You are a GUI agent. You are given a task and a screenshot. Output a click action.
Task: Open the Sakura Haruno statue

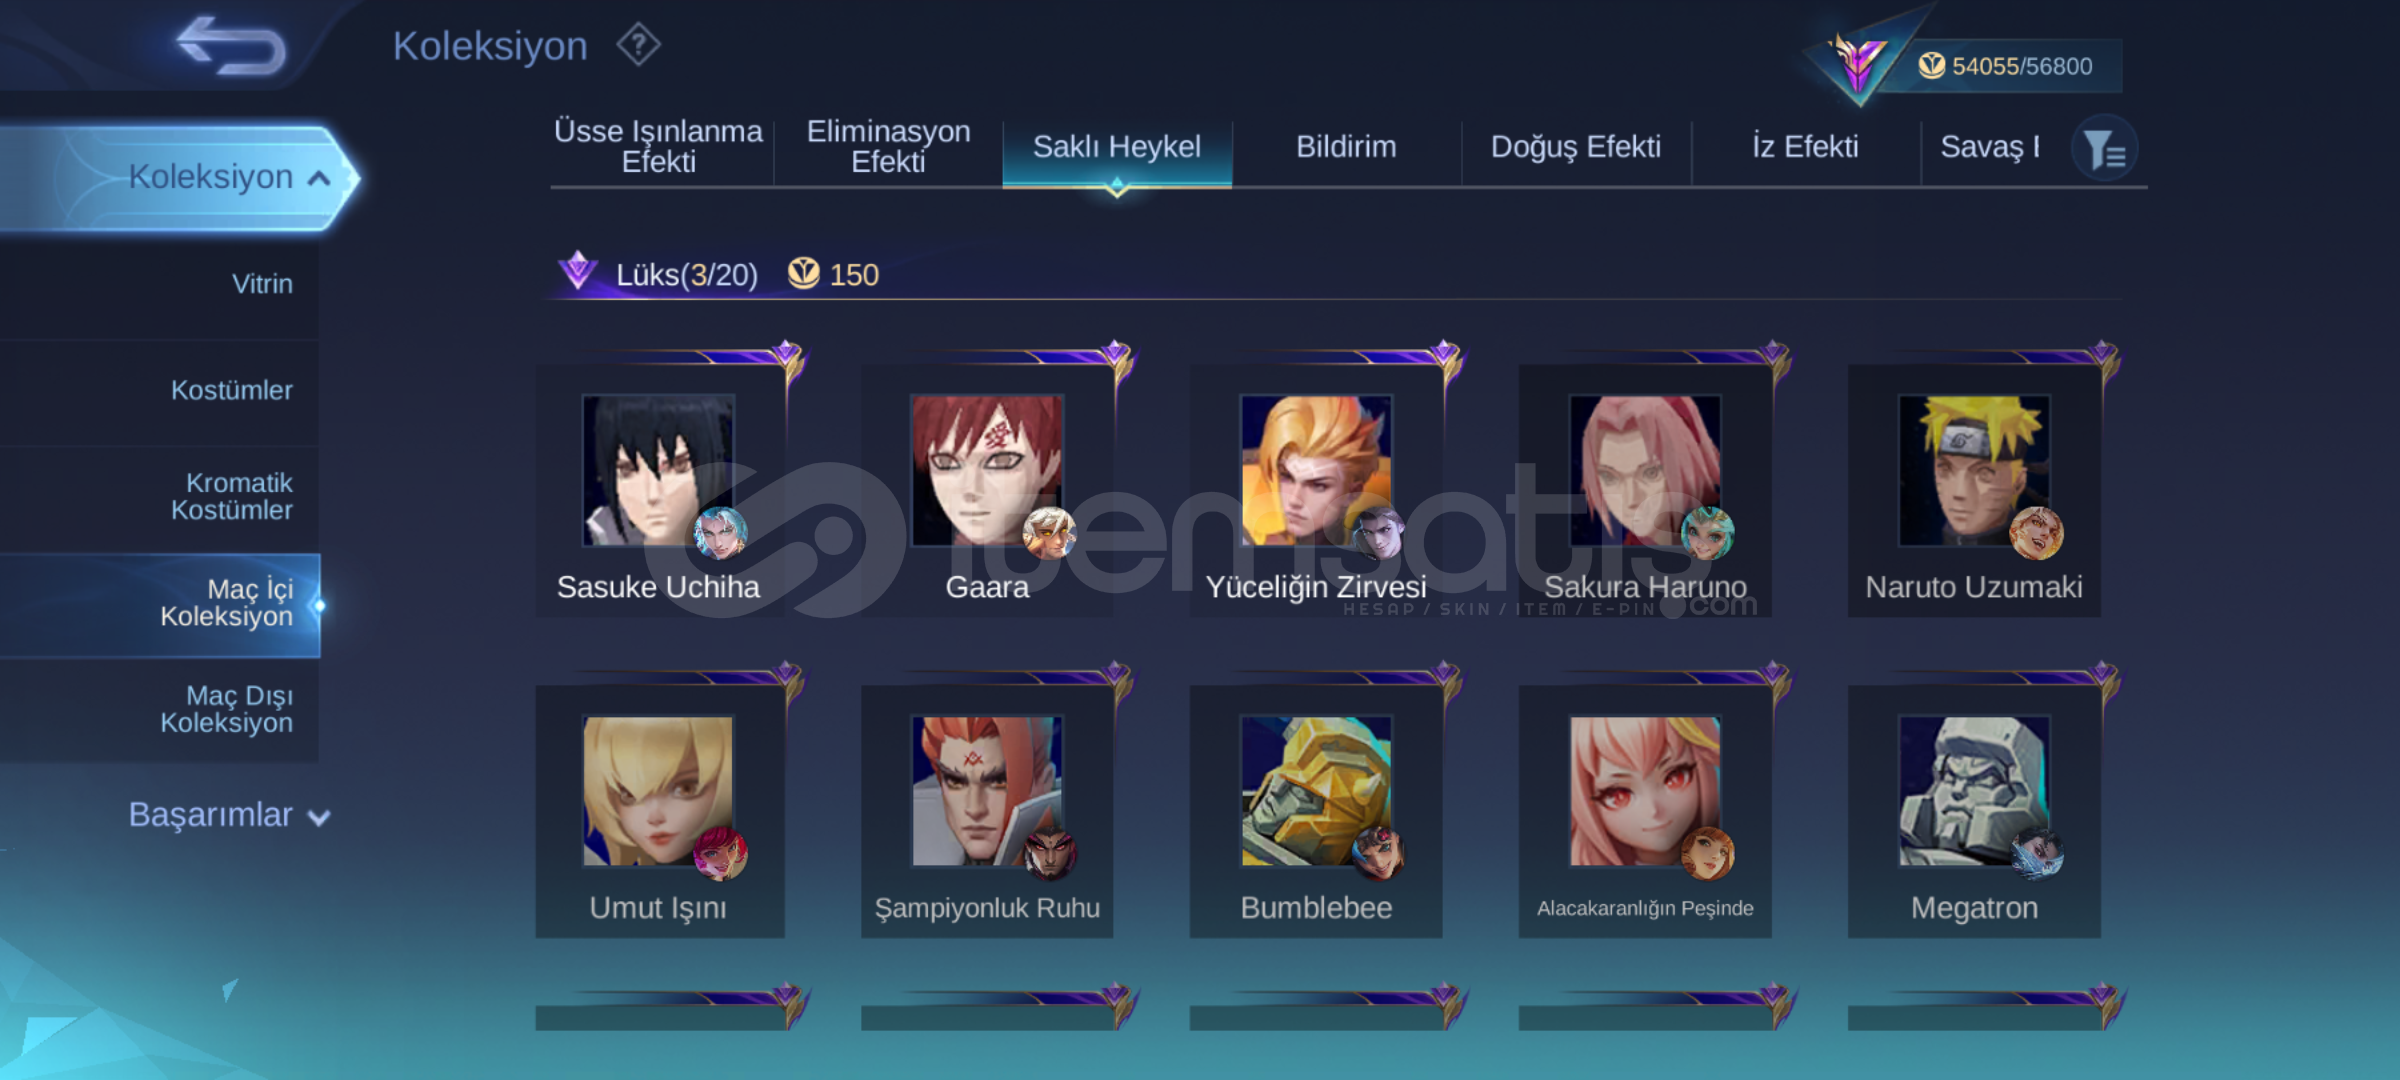point(1645,490)
